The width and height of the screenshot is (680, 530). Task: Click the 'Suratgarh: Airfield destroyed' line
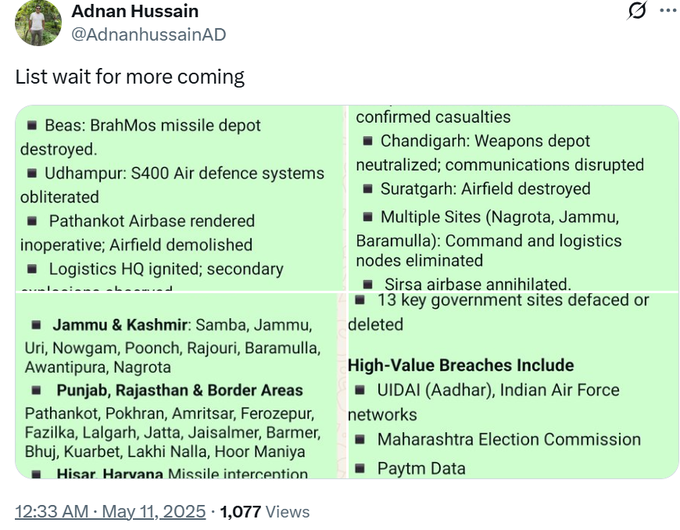pyautogui.click(x=484, y=189)
